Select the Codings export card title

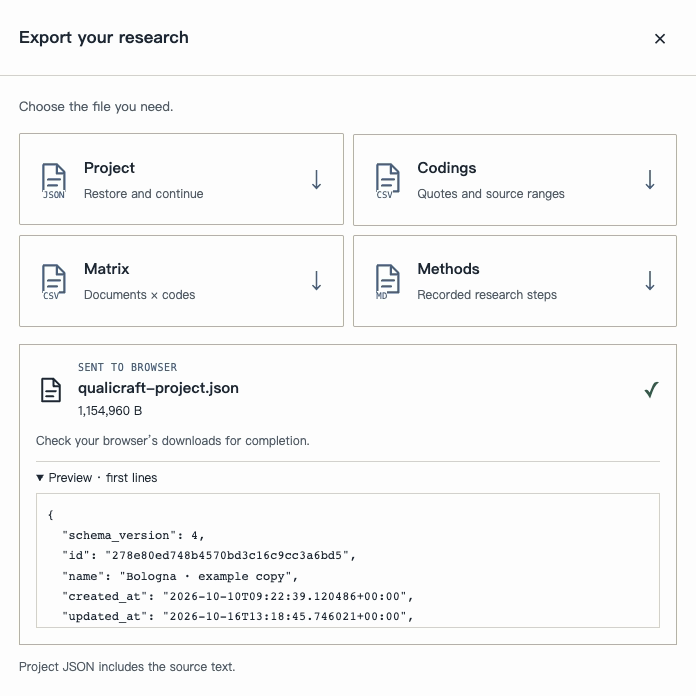coord(447,168)
